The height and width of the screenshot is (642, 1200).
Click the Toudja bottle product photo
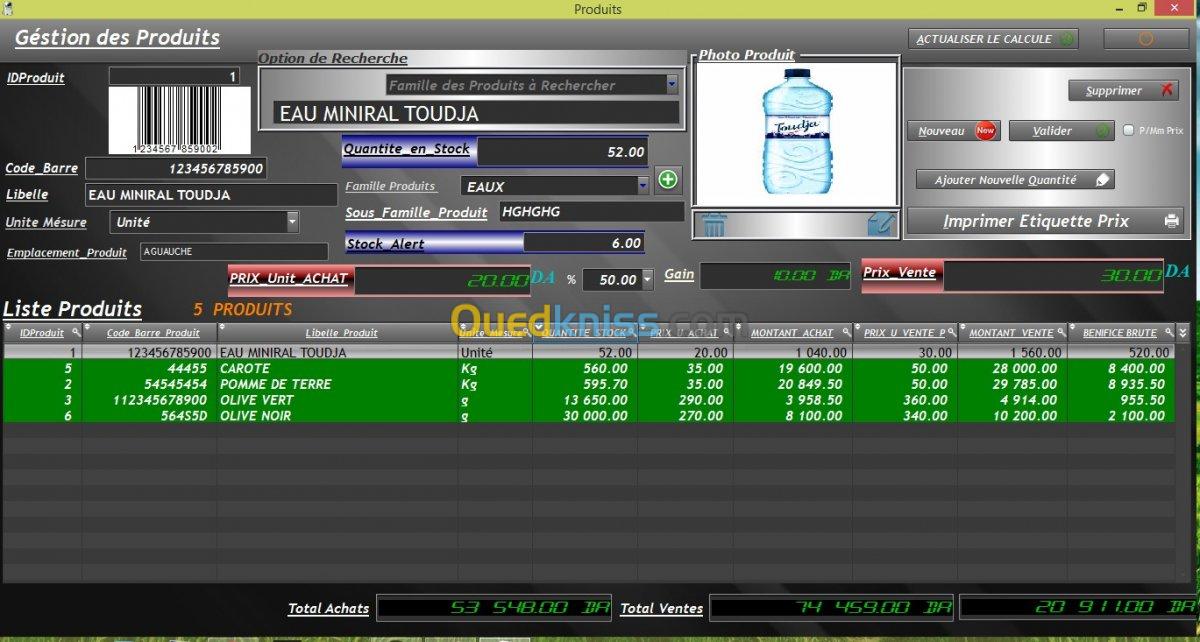(x=797, y=131)
